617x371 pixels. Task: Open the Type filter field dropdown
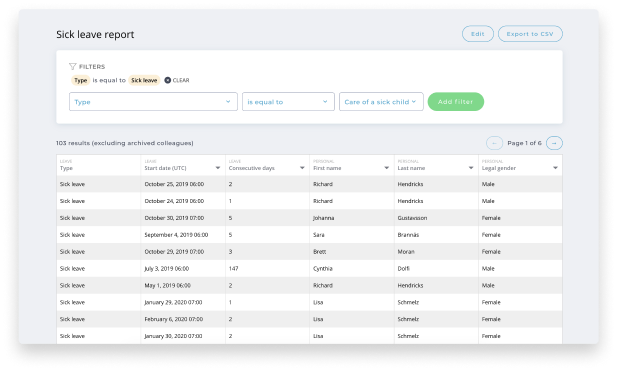[x=153, y=102]
